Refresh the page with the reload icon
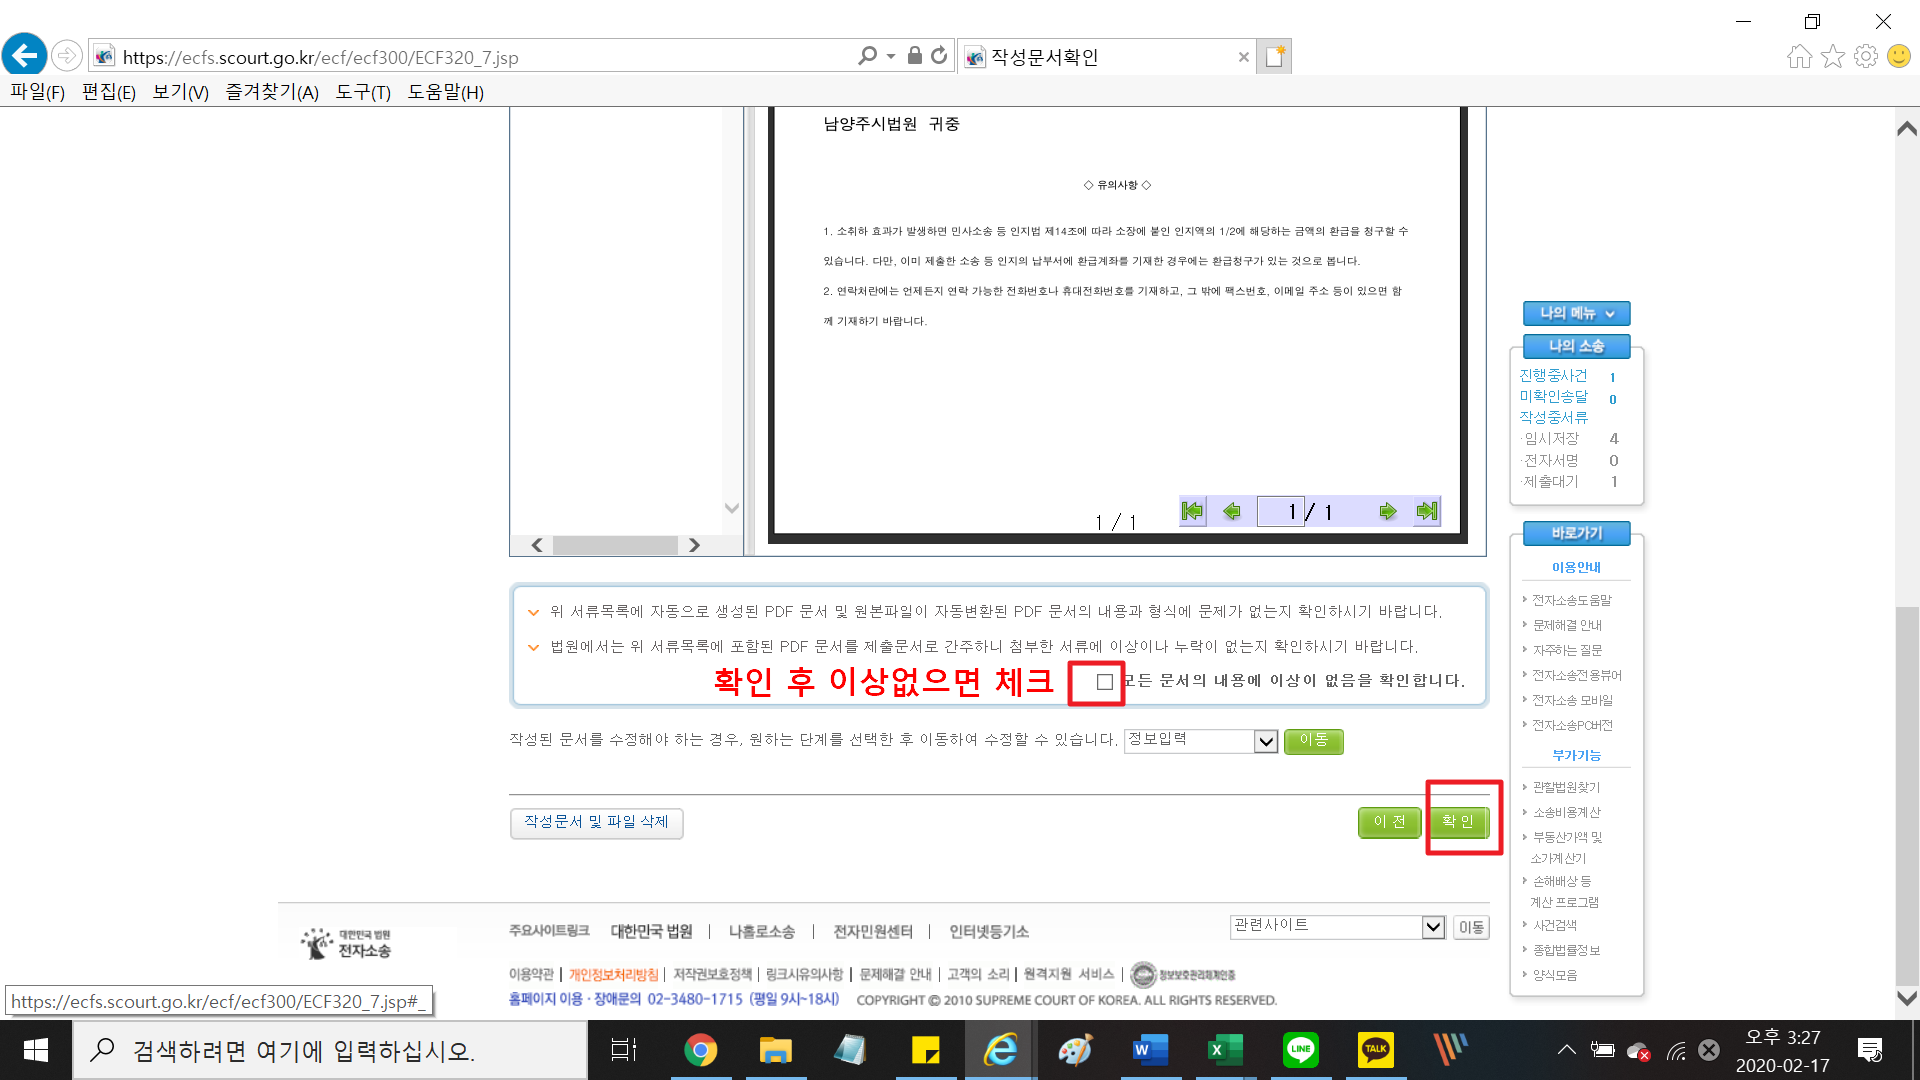The image size is (1920, 1080). 939,56
